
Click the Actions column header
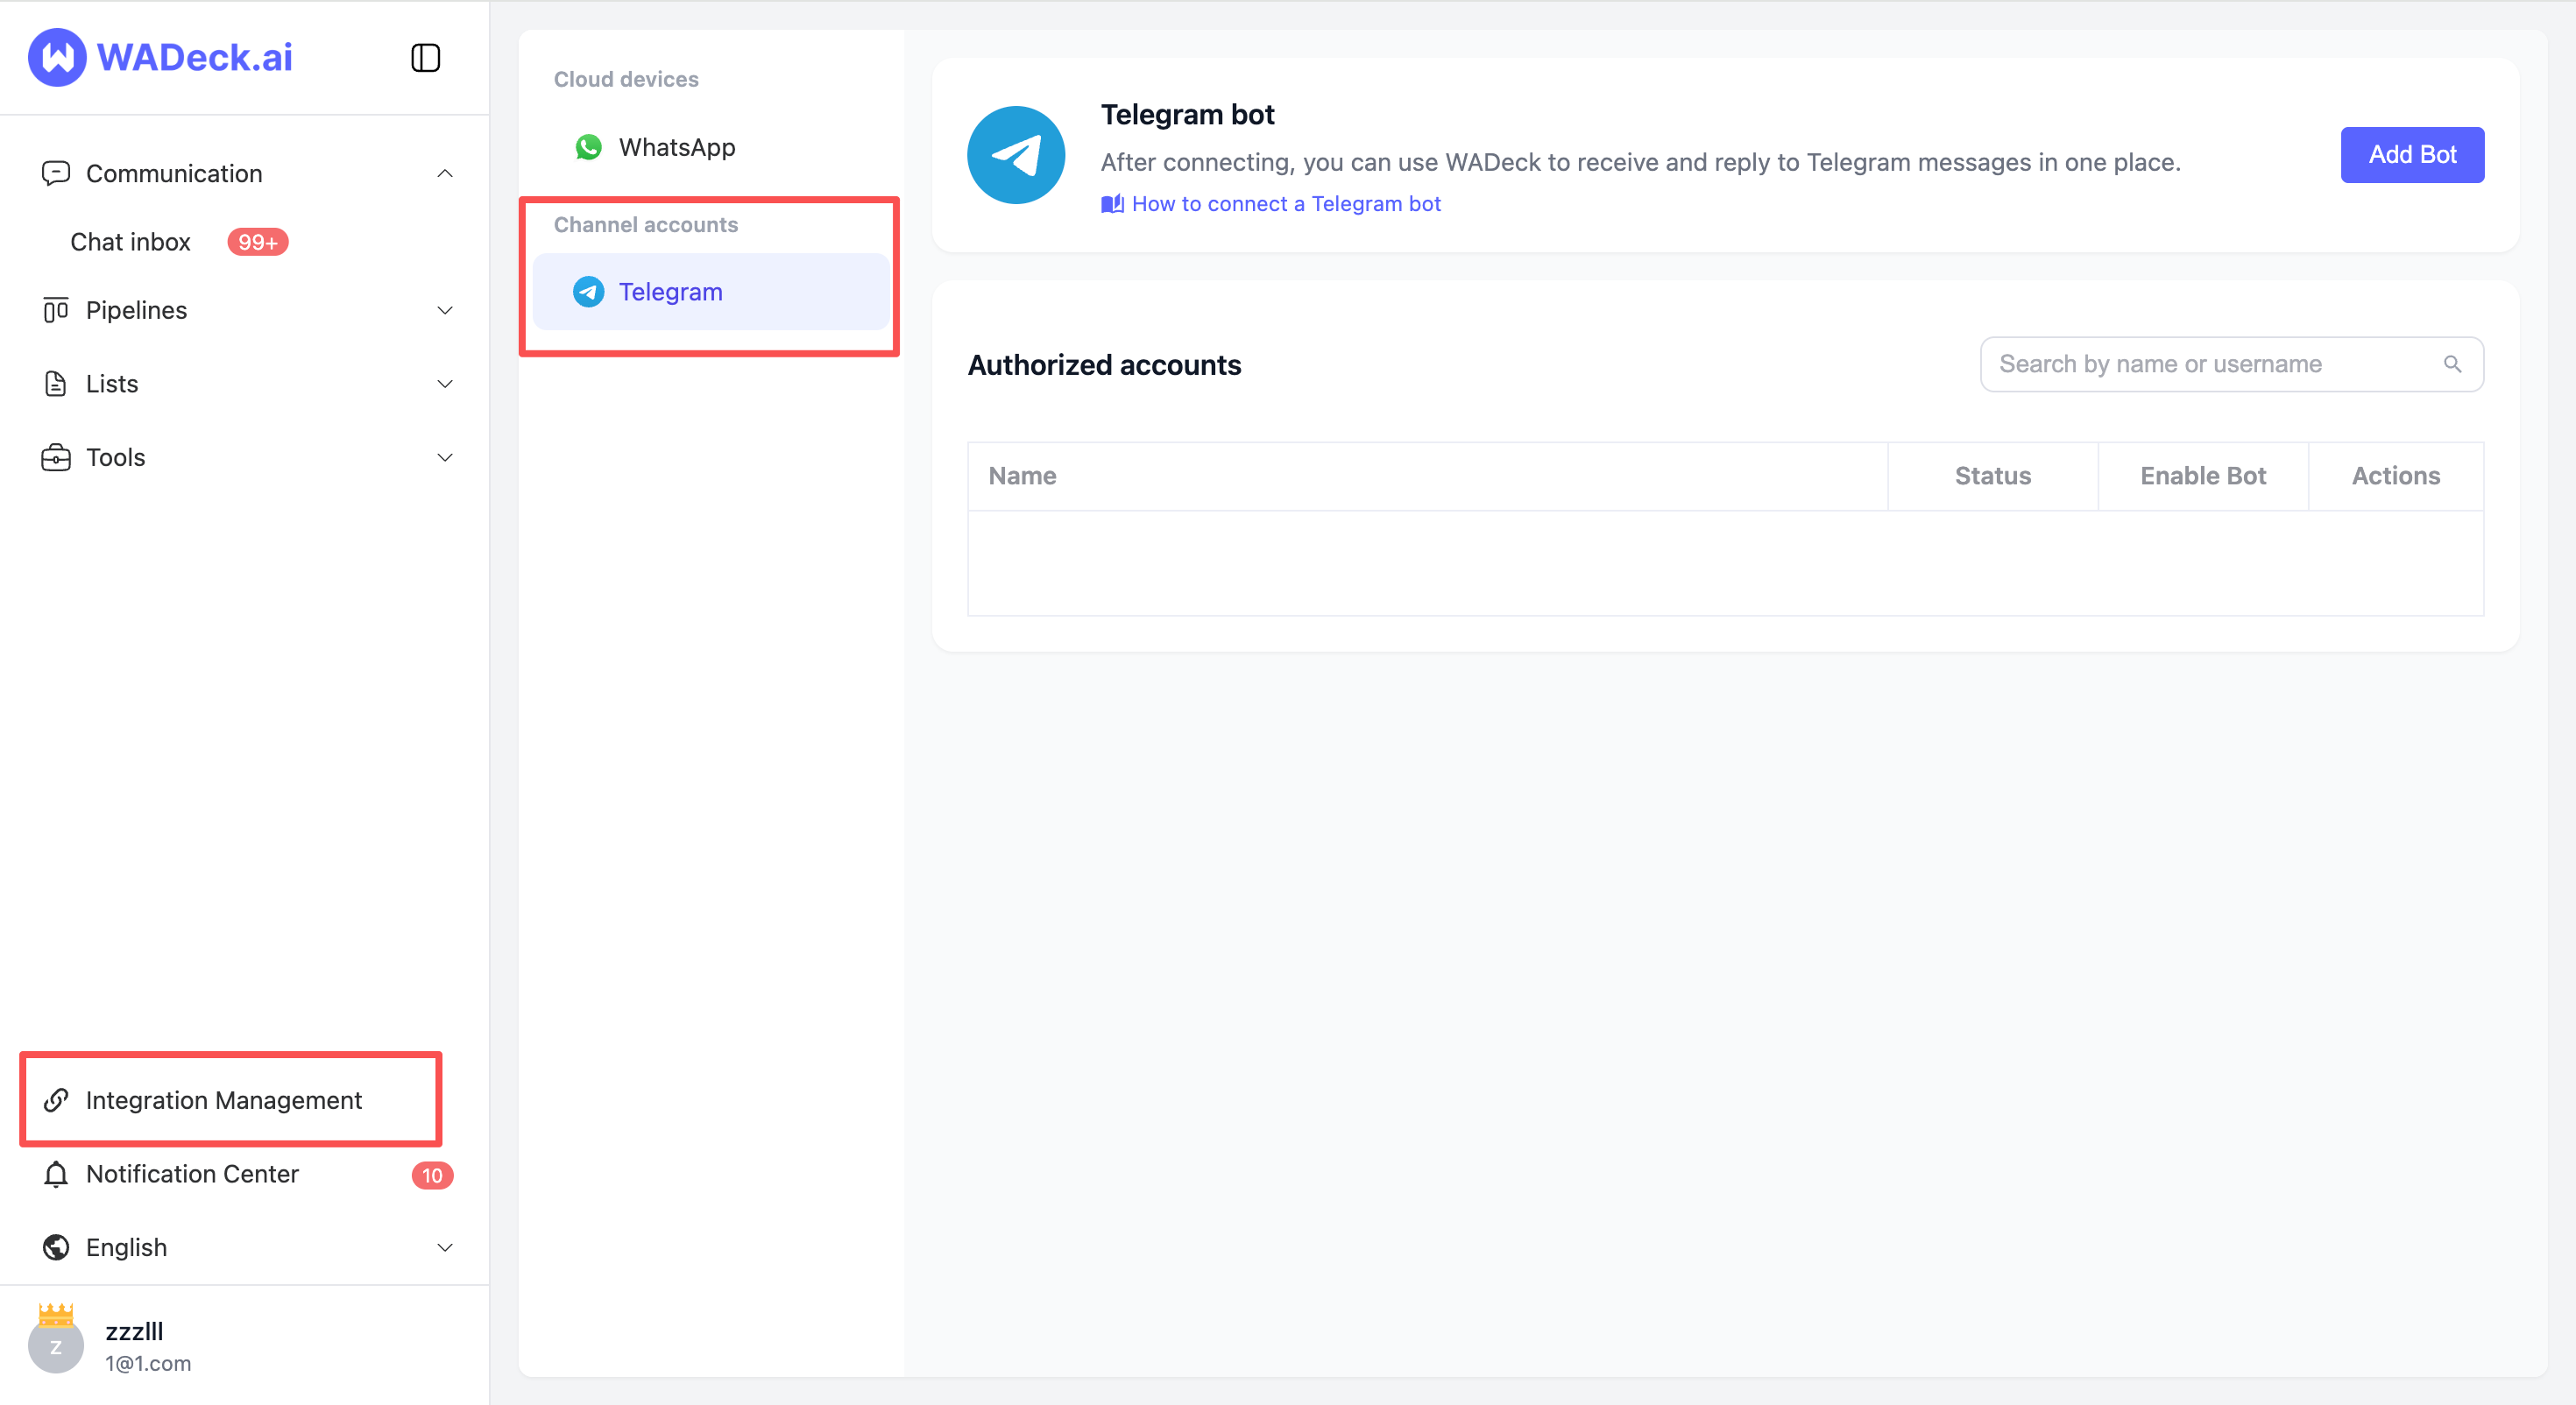(2396, 476)
